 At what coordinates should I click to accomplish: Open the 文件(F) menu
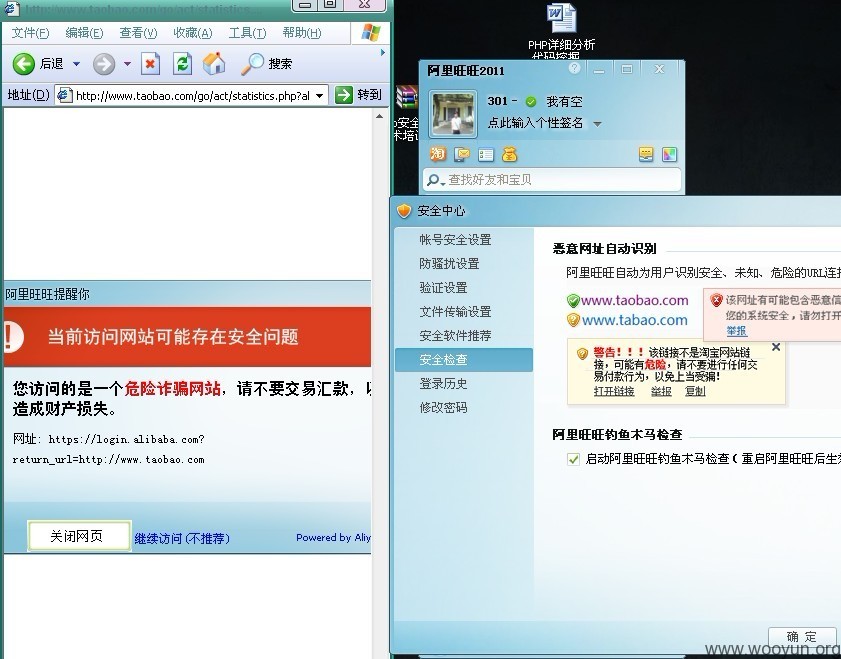coord(31,33)
